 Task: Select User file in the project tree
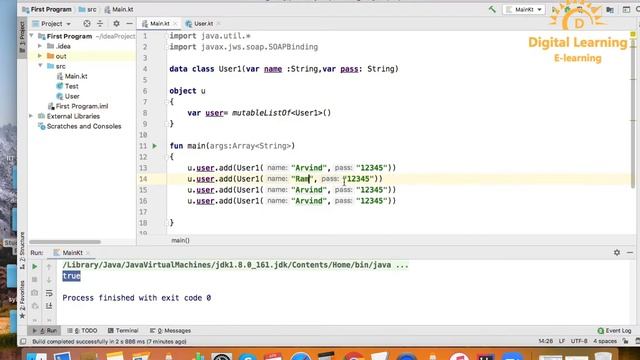pyautogui.click(x=68, y=96)
